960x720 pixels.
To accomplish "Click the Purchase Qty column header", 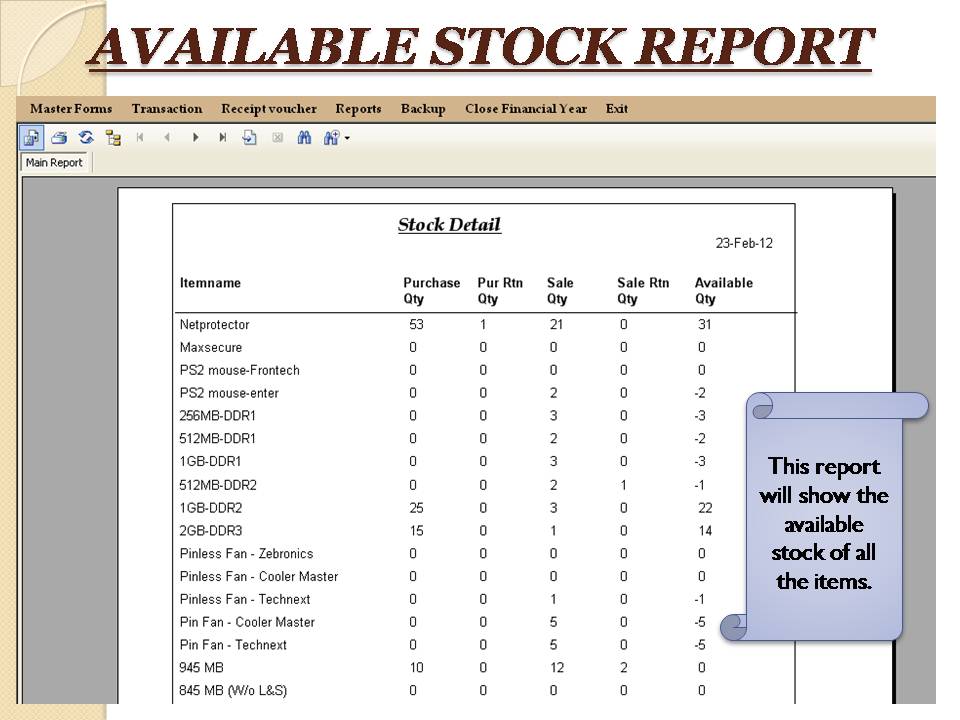I will point(432,291).
